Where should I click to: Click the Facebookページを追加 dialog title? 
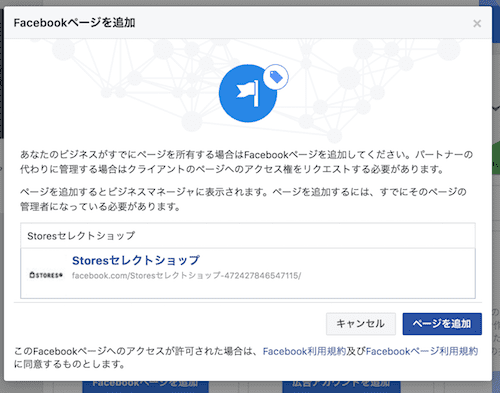point(74,23)
